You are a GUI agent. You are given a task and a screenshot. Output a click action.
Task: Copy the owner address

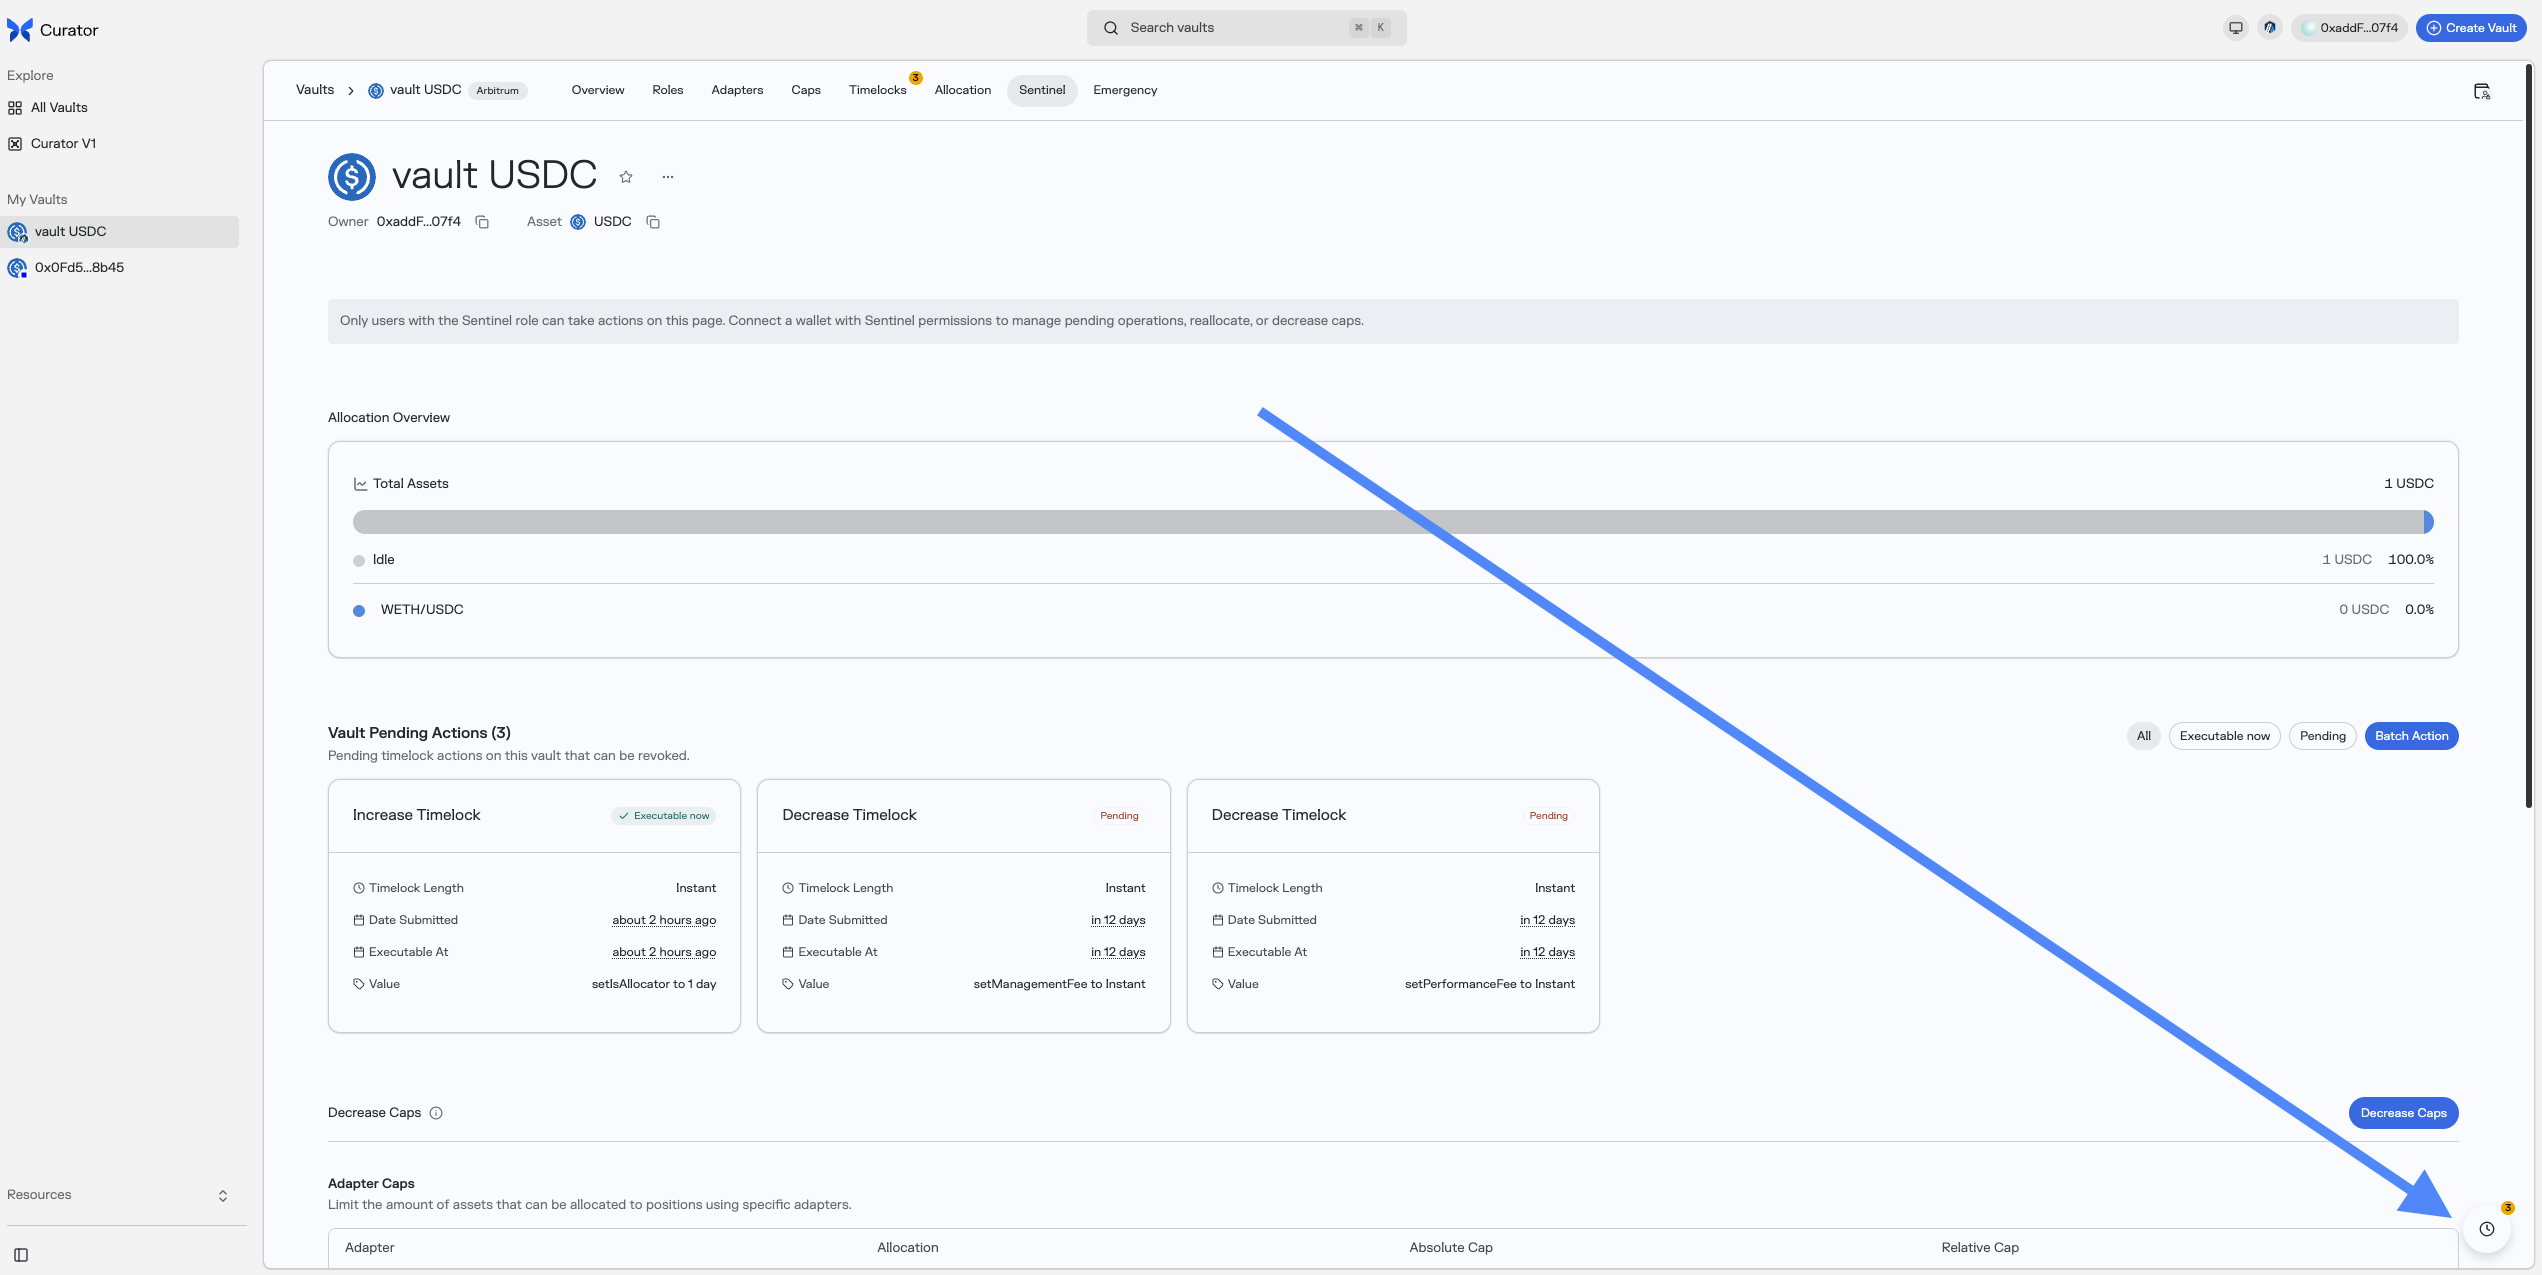pos(482,222)
